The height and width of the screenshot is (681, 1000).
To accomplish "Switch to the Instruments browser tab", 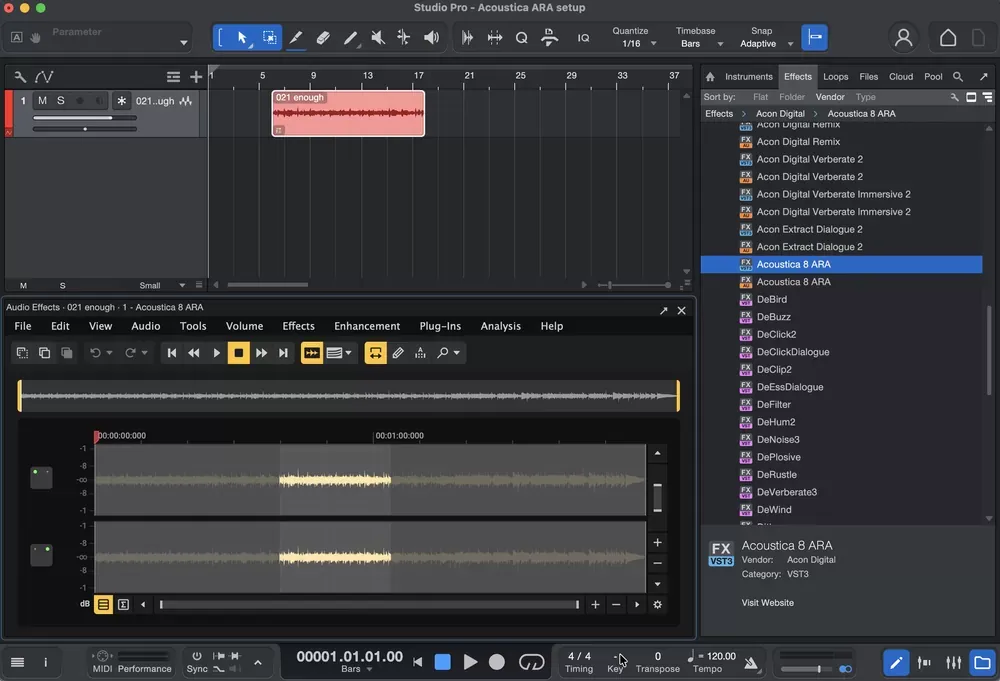I will [x=749, y=77].
